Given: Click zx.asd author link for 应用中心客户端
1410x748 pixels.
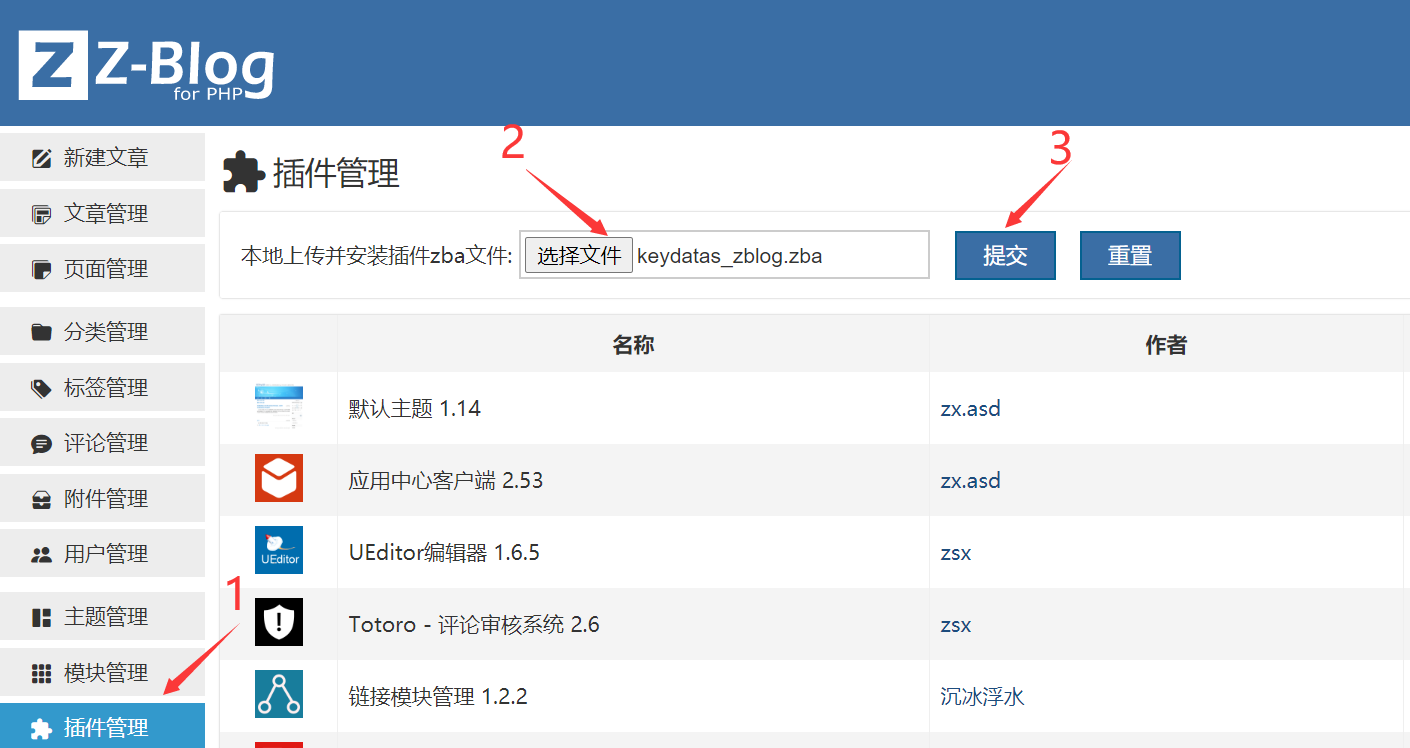Looking at the screenshot, I should [x=970, y=480].
